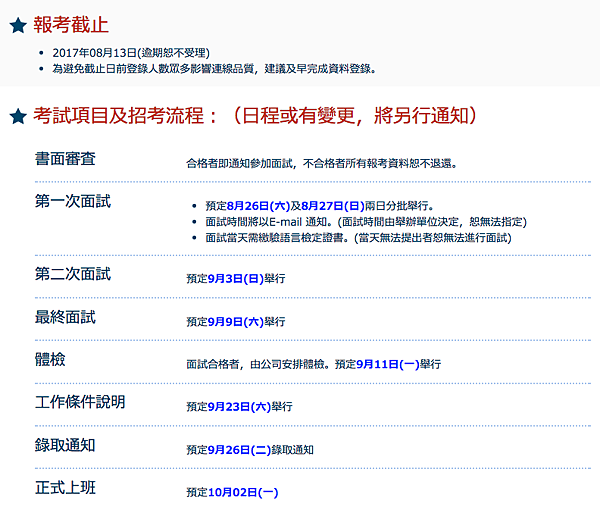Image resolution: width=600 pixels, height=513 pixels.
Task: Click the deadline text 2017年08月13日
Action: (x=95, y=53)
